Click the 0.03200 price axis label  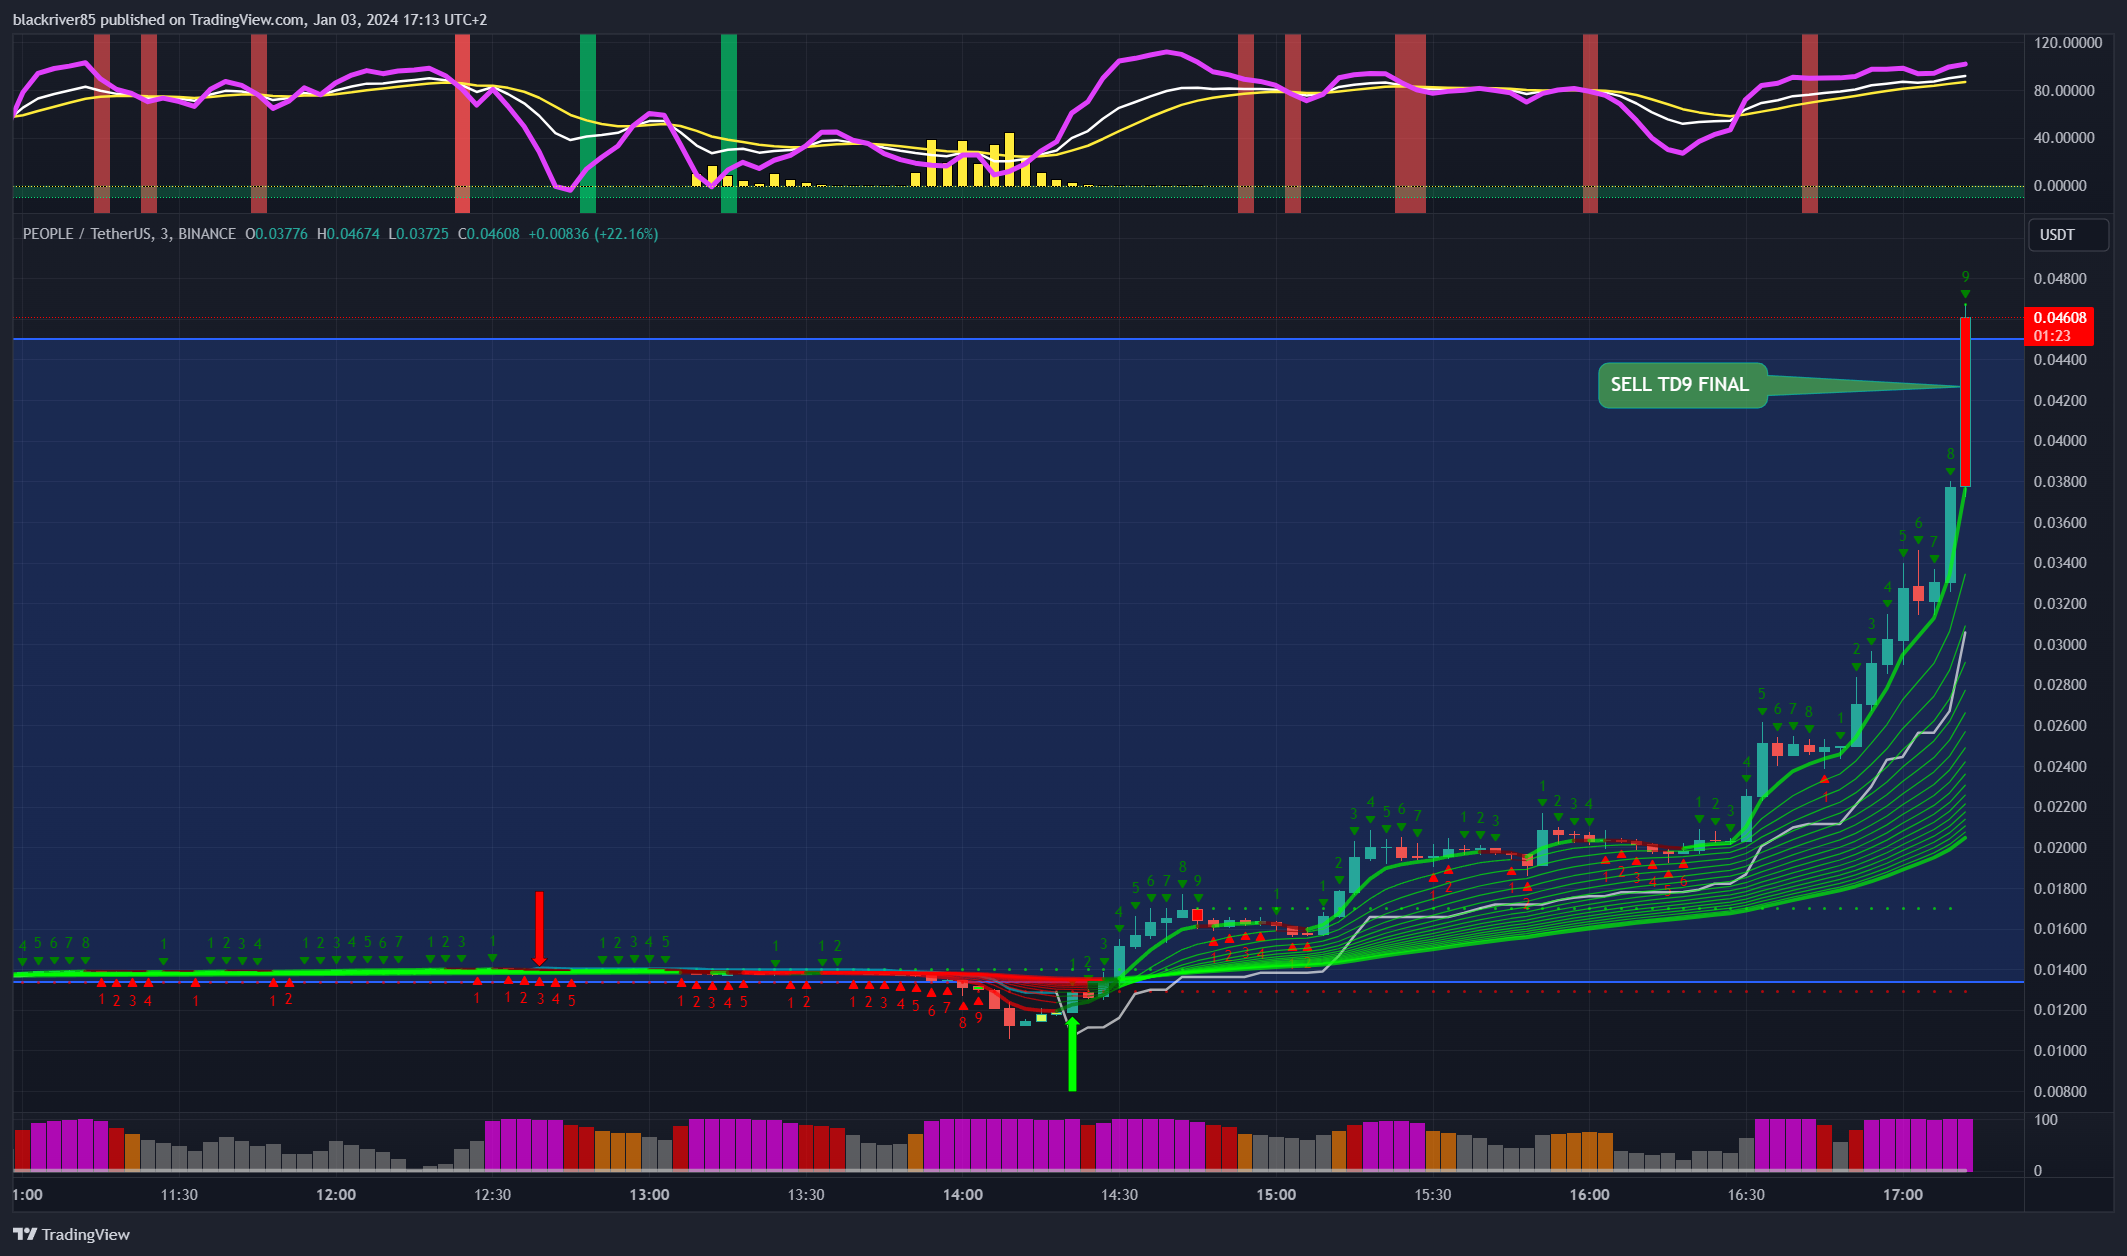pos(2060,604)
